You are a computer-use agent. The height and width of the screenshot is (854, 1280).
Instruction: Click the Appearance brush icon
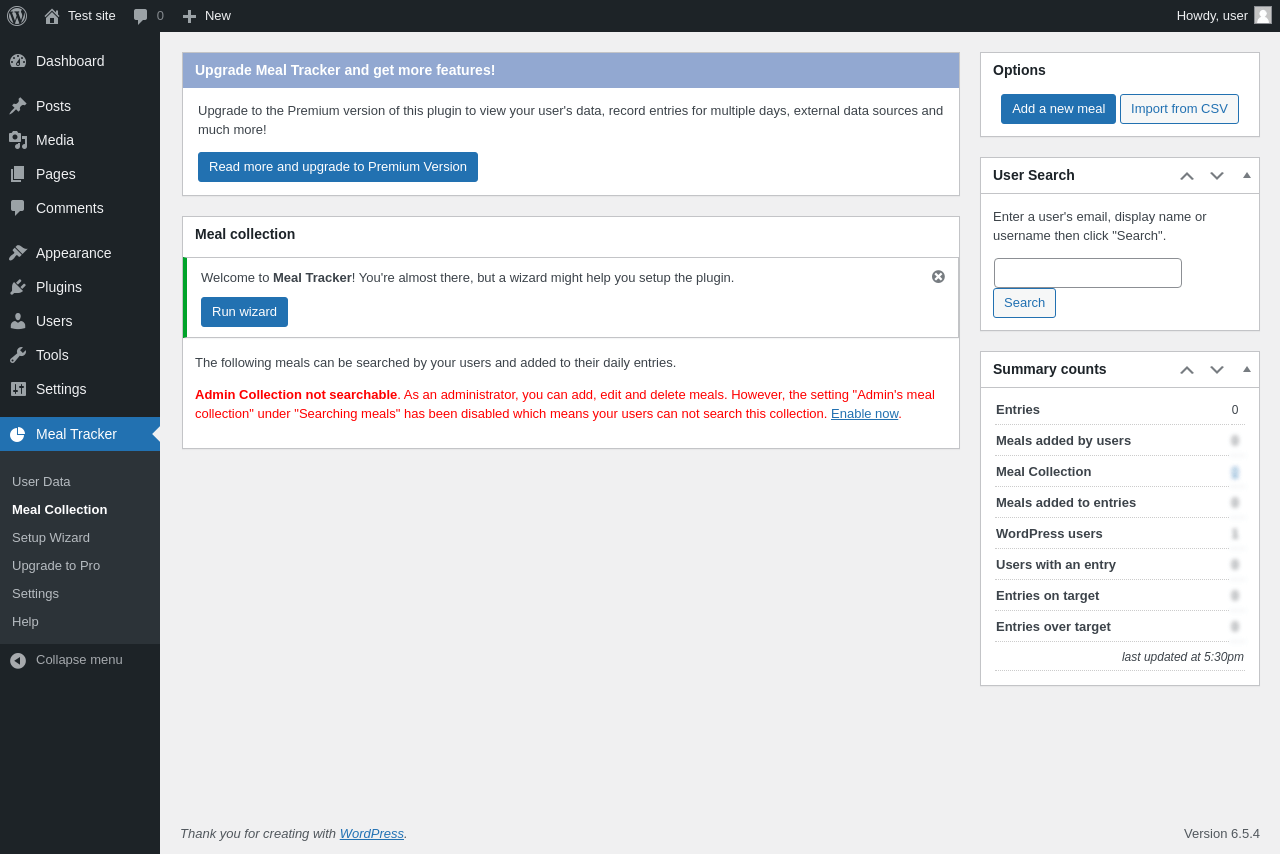coord(18,253)
